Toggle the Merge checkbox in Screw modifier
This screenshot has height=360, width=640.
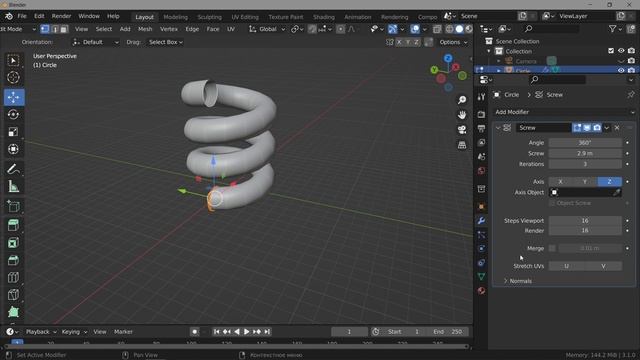(552, 248)
